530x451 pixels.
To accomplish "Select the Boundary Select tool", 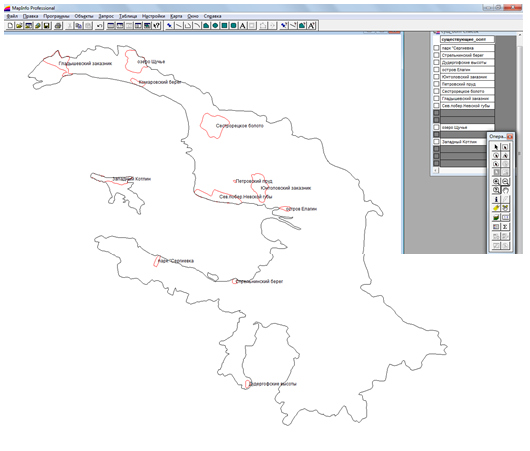I will [496, 164].
